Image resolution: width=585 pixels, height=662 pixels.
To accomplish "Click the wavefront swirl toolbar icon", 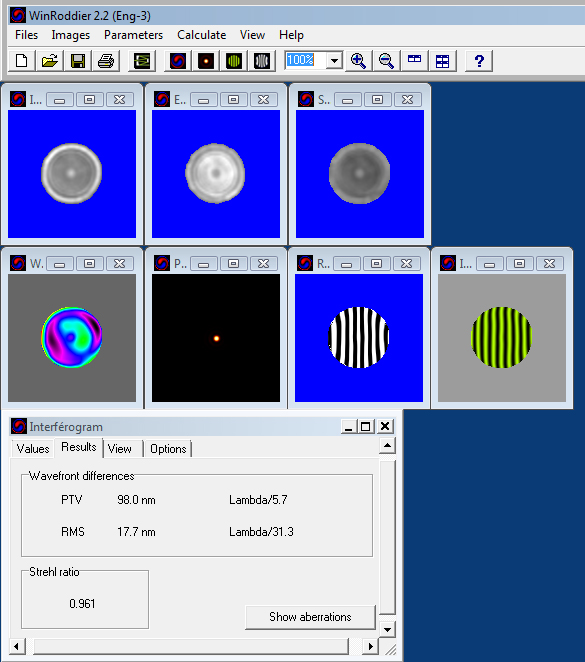I will 178,61.
